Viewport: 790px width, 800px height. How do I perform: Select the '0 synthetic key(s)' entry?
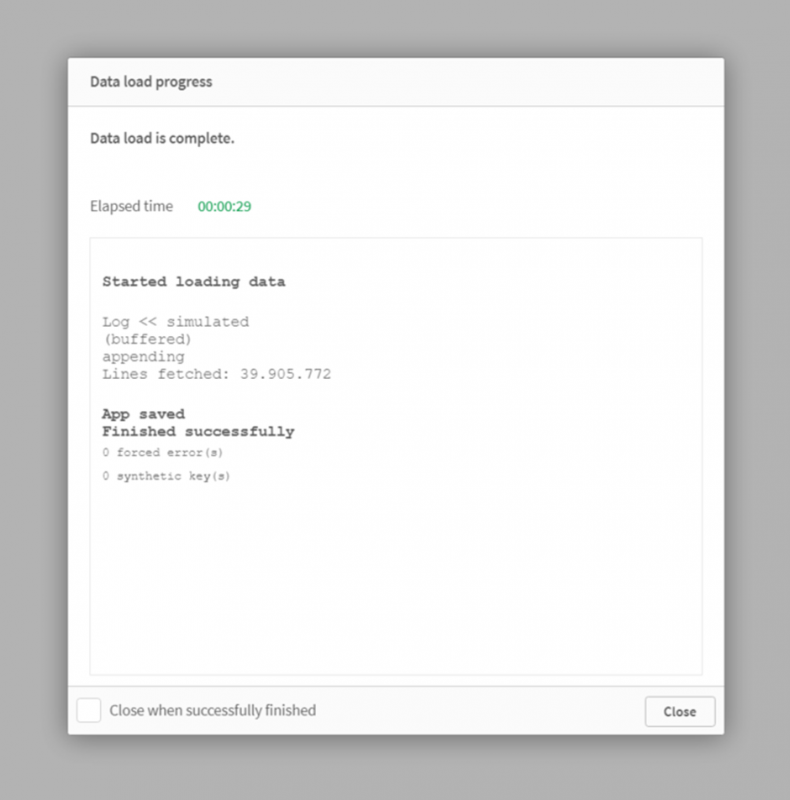pyautogui.click(x=168, y=476)
